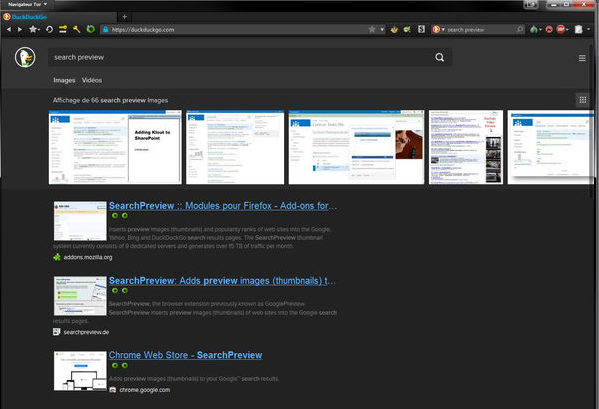Go forward with the forward arrow

coord(19,29)
